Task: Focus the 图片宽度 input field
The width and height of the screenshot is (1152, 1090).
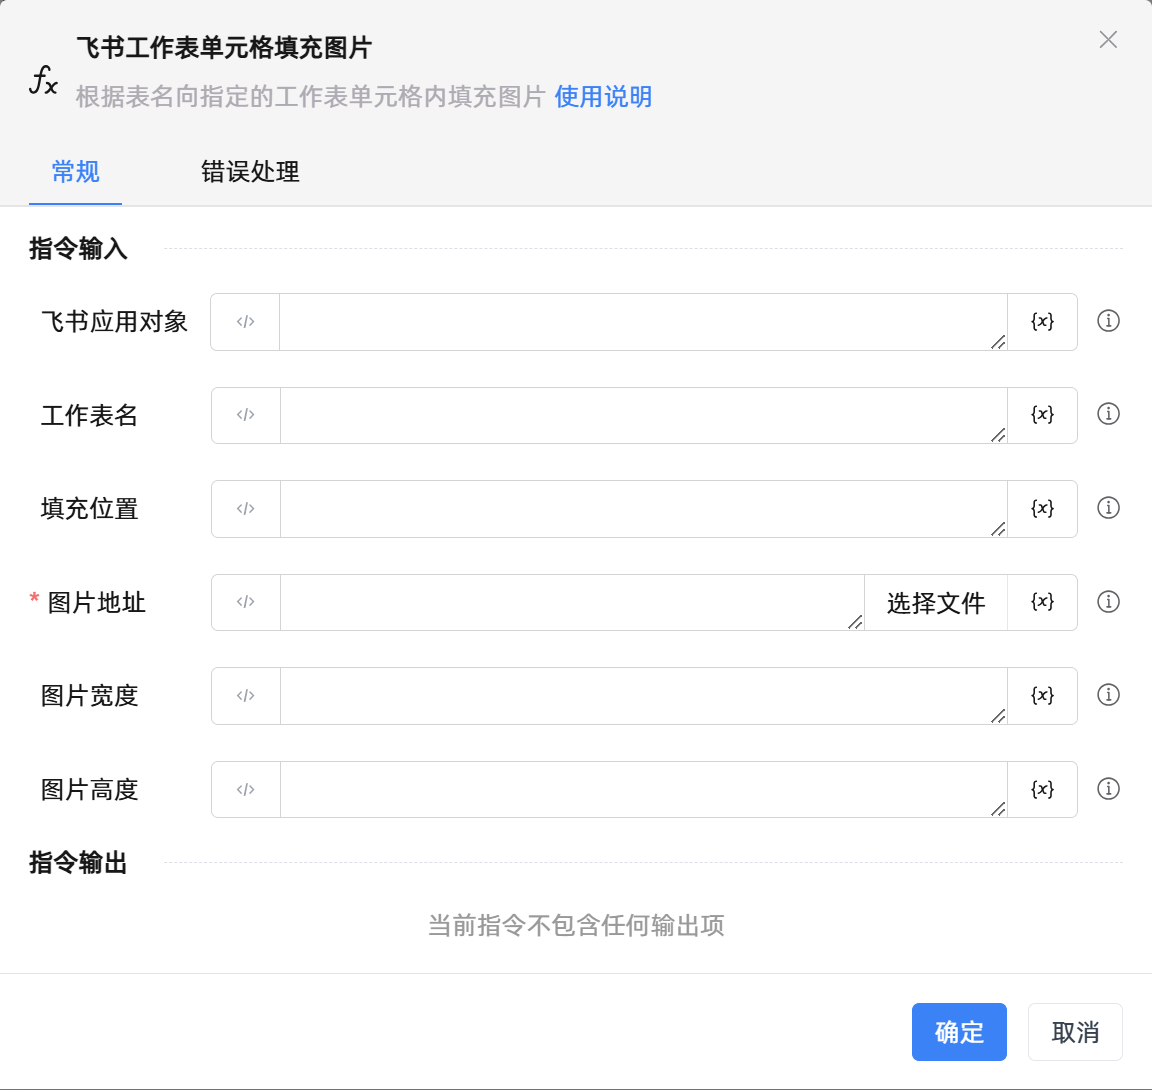Action: [643, 696]
